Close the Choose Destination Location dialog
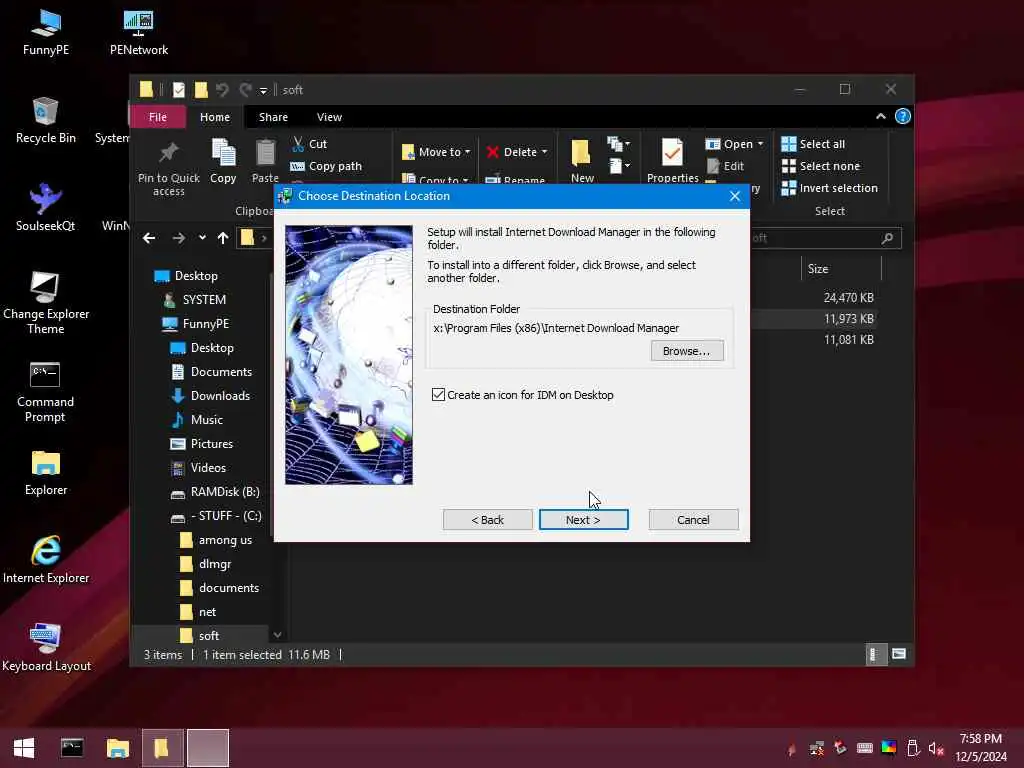 (x=735, y=196)
